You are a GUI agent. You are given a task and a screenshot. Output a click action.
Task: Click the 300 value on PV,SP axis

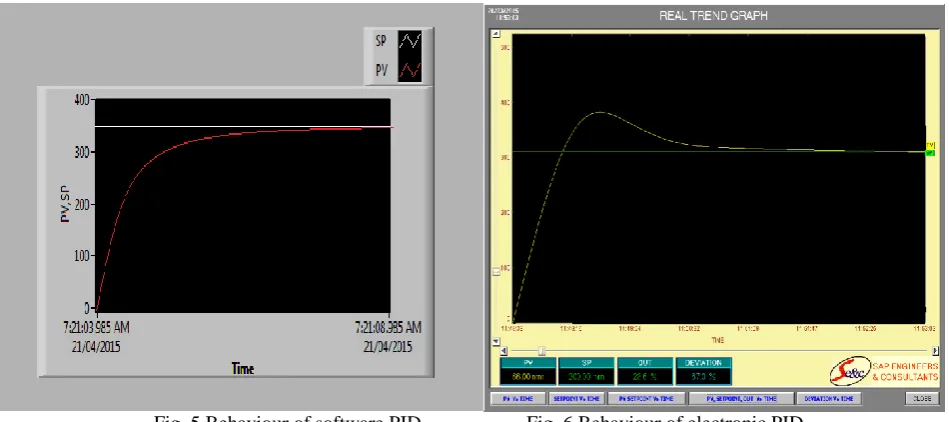[x=80, y=152]
